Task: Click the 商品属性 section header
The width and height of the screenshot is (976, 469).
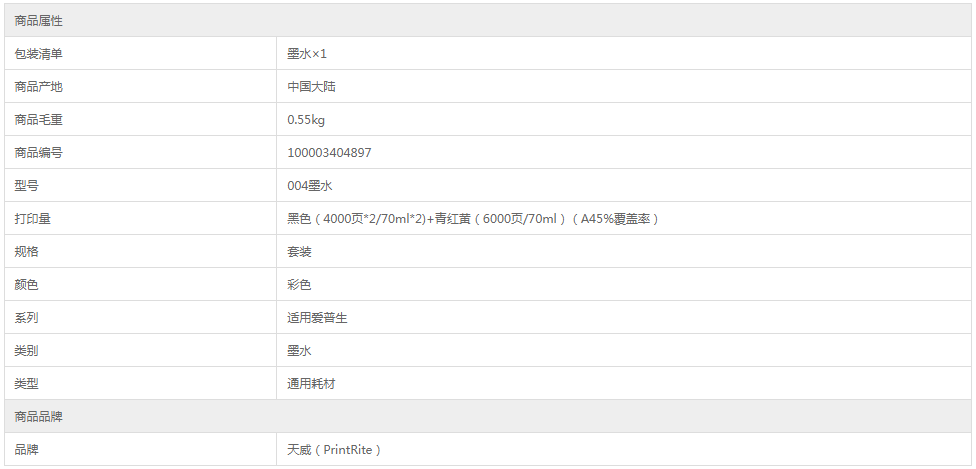Action: click(487, 21)
